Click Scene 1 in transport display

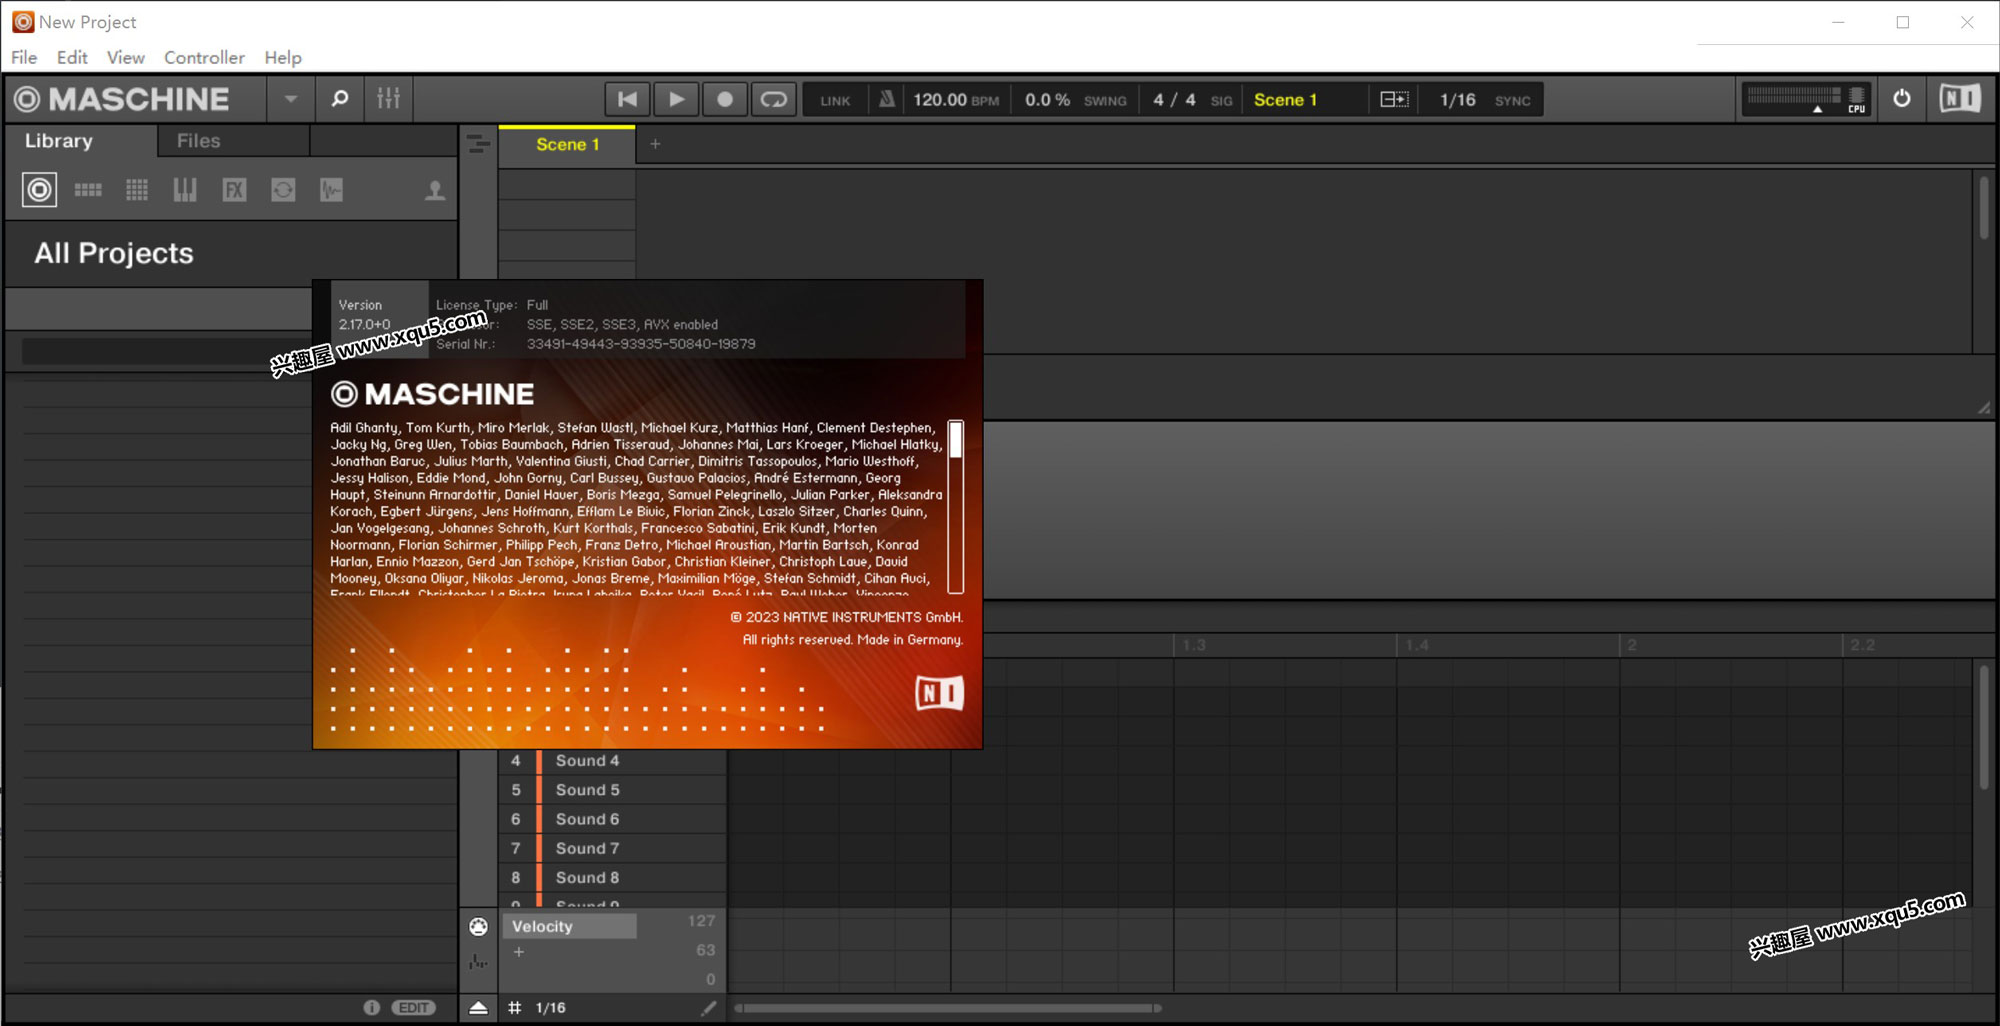(x=1285, y=100)
